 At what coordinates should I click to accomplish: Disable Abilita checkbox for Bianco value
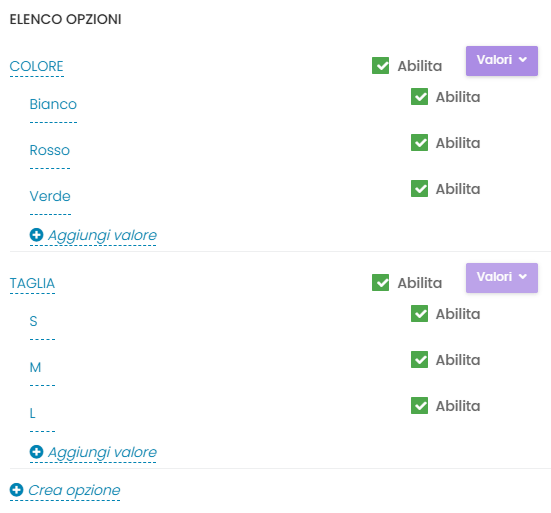[420, 97]
